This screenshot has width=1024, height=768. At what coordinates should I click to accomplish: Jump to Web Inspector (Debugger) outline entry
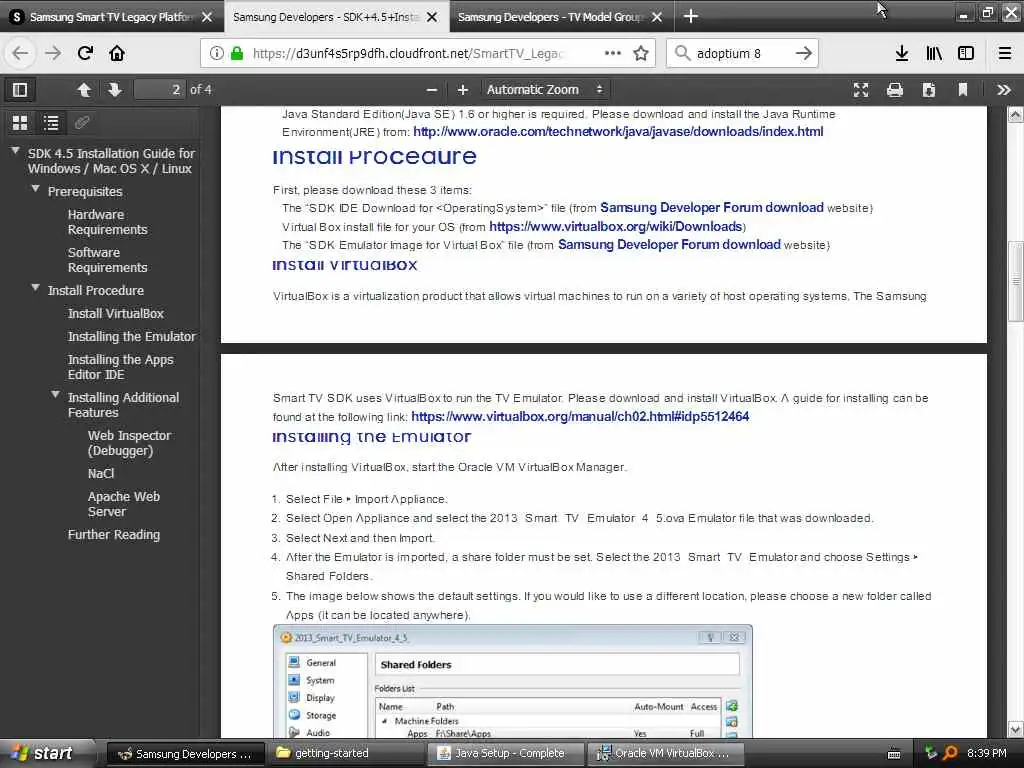129,443
